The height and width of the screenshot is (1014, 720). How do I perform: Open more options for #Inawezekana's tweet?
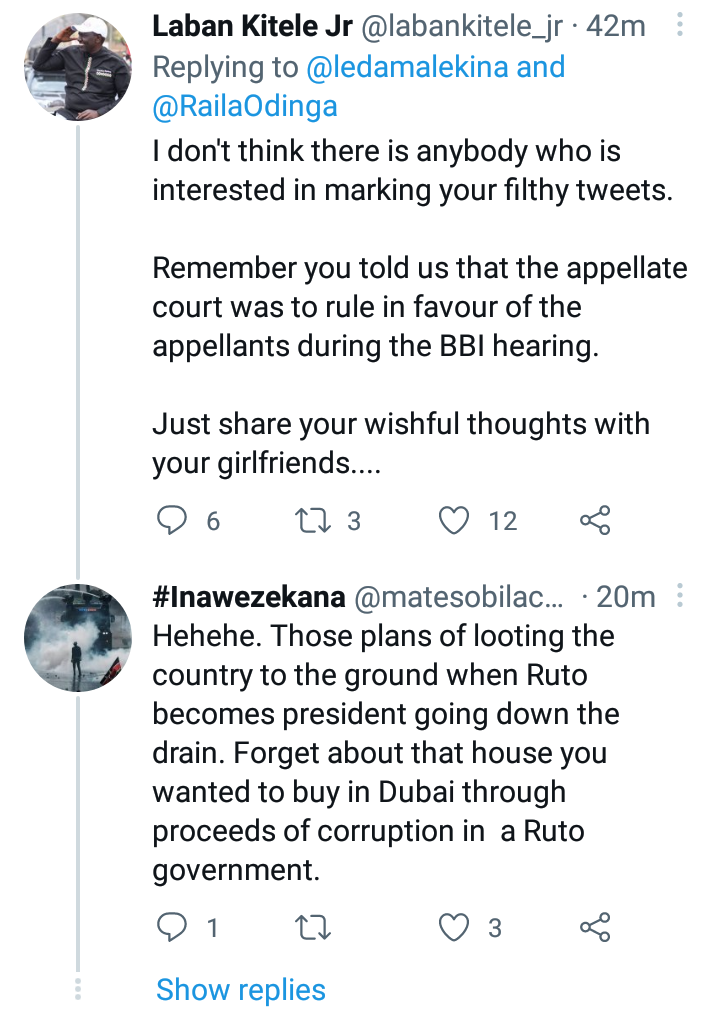[679, 596]
